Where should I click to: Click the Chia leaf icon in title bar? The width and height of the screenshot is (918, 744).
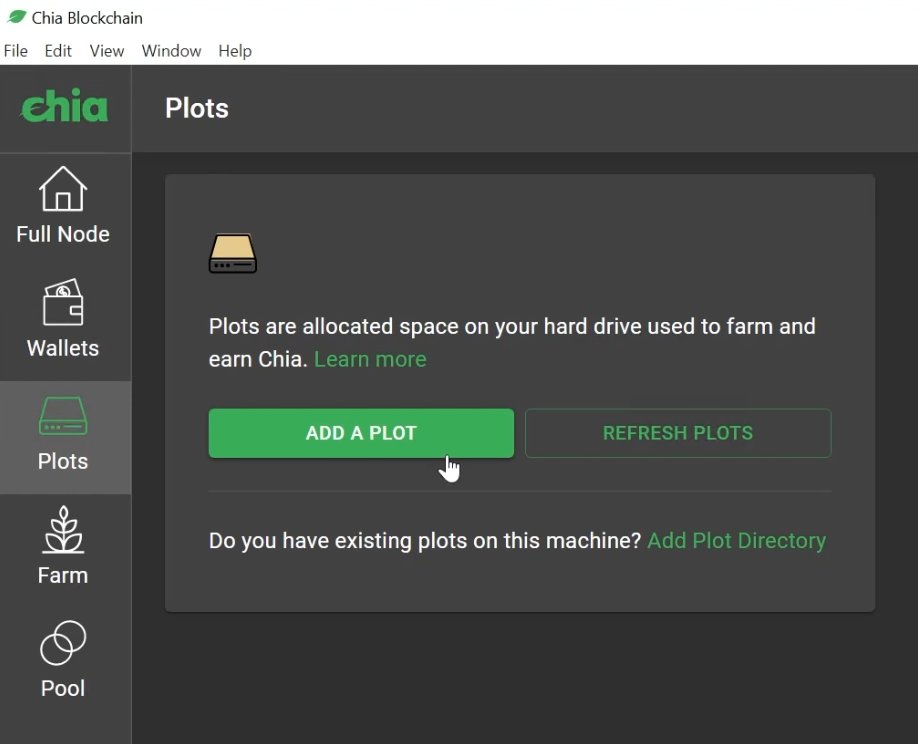16,17
